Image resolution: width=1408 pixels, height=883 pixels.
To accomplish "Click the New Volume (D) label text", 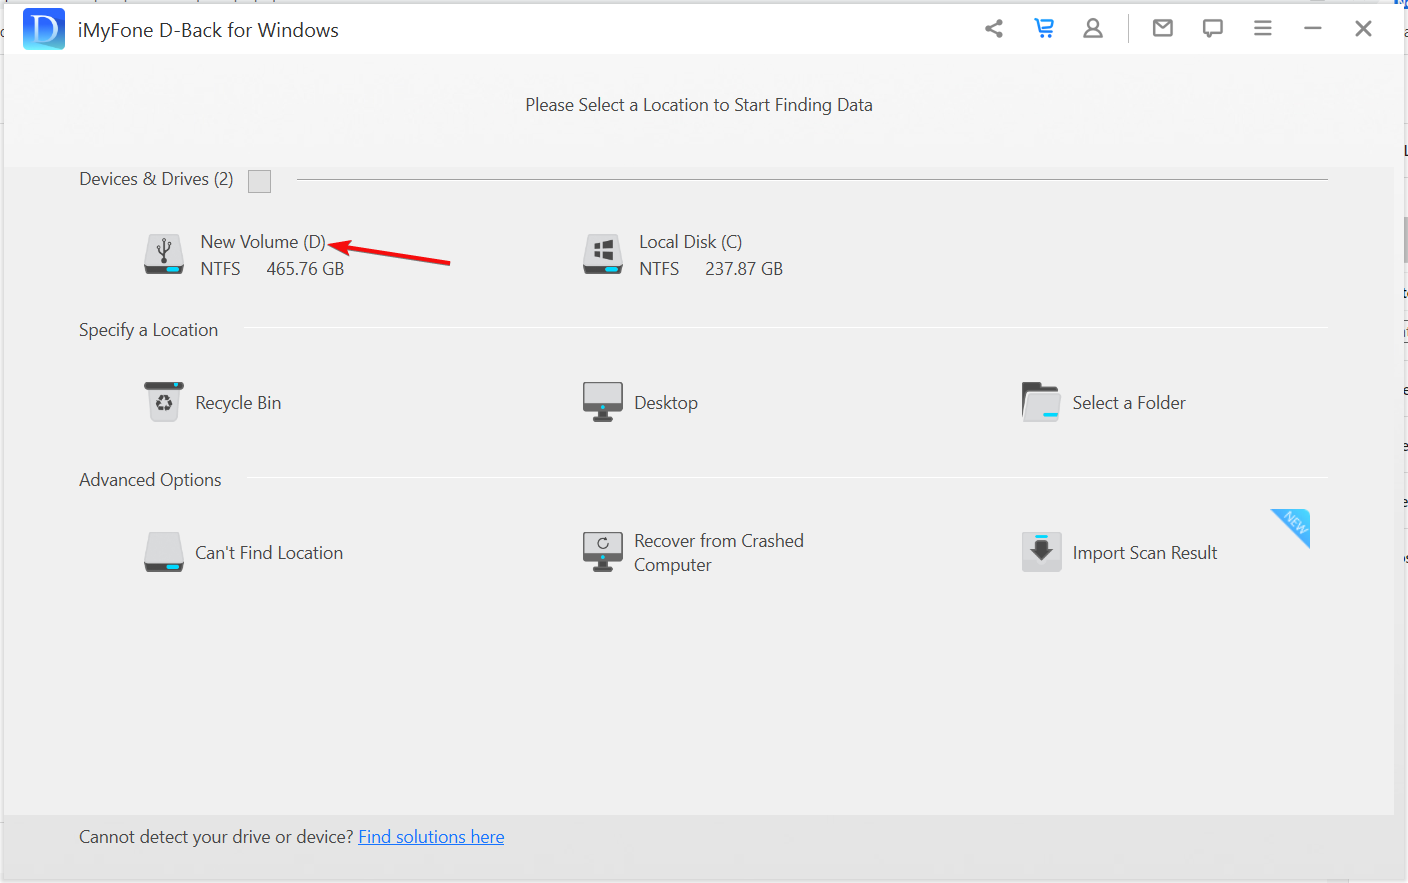I will tap(262, 242).
